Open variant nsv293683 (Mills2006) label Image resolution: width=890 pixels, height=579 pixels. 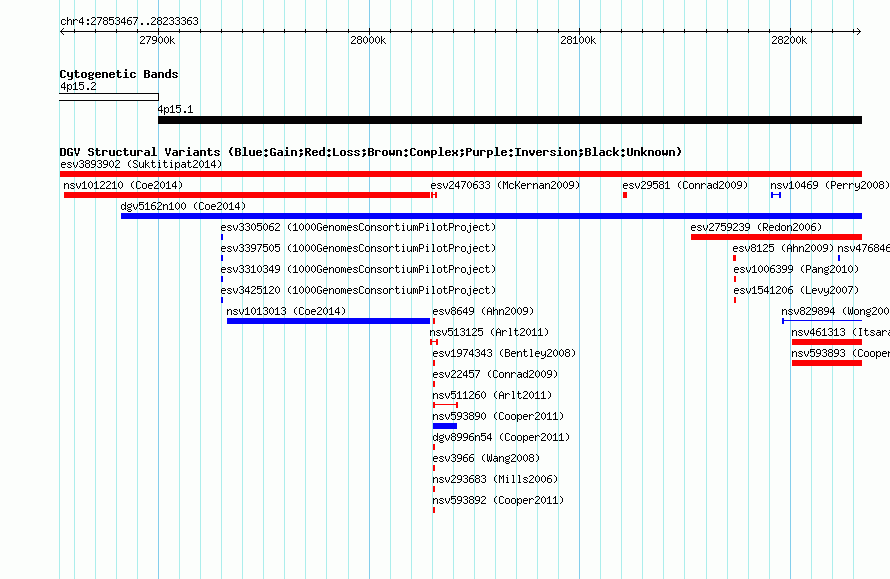(495, 479)
